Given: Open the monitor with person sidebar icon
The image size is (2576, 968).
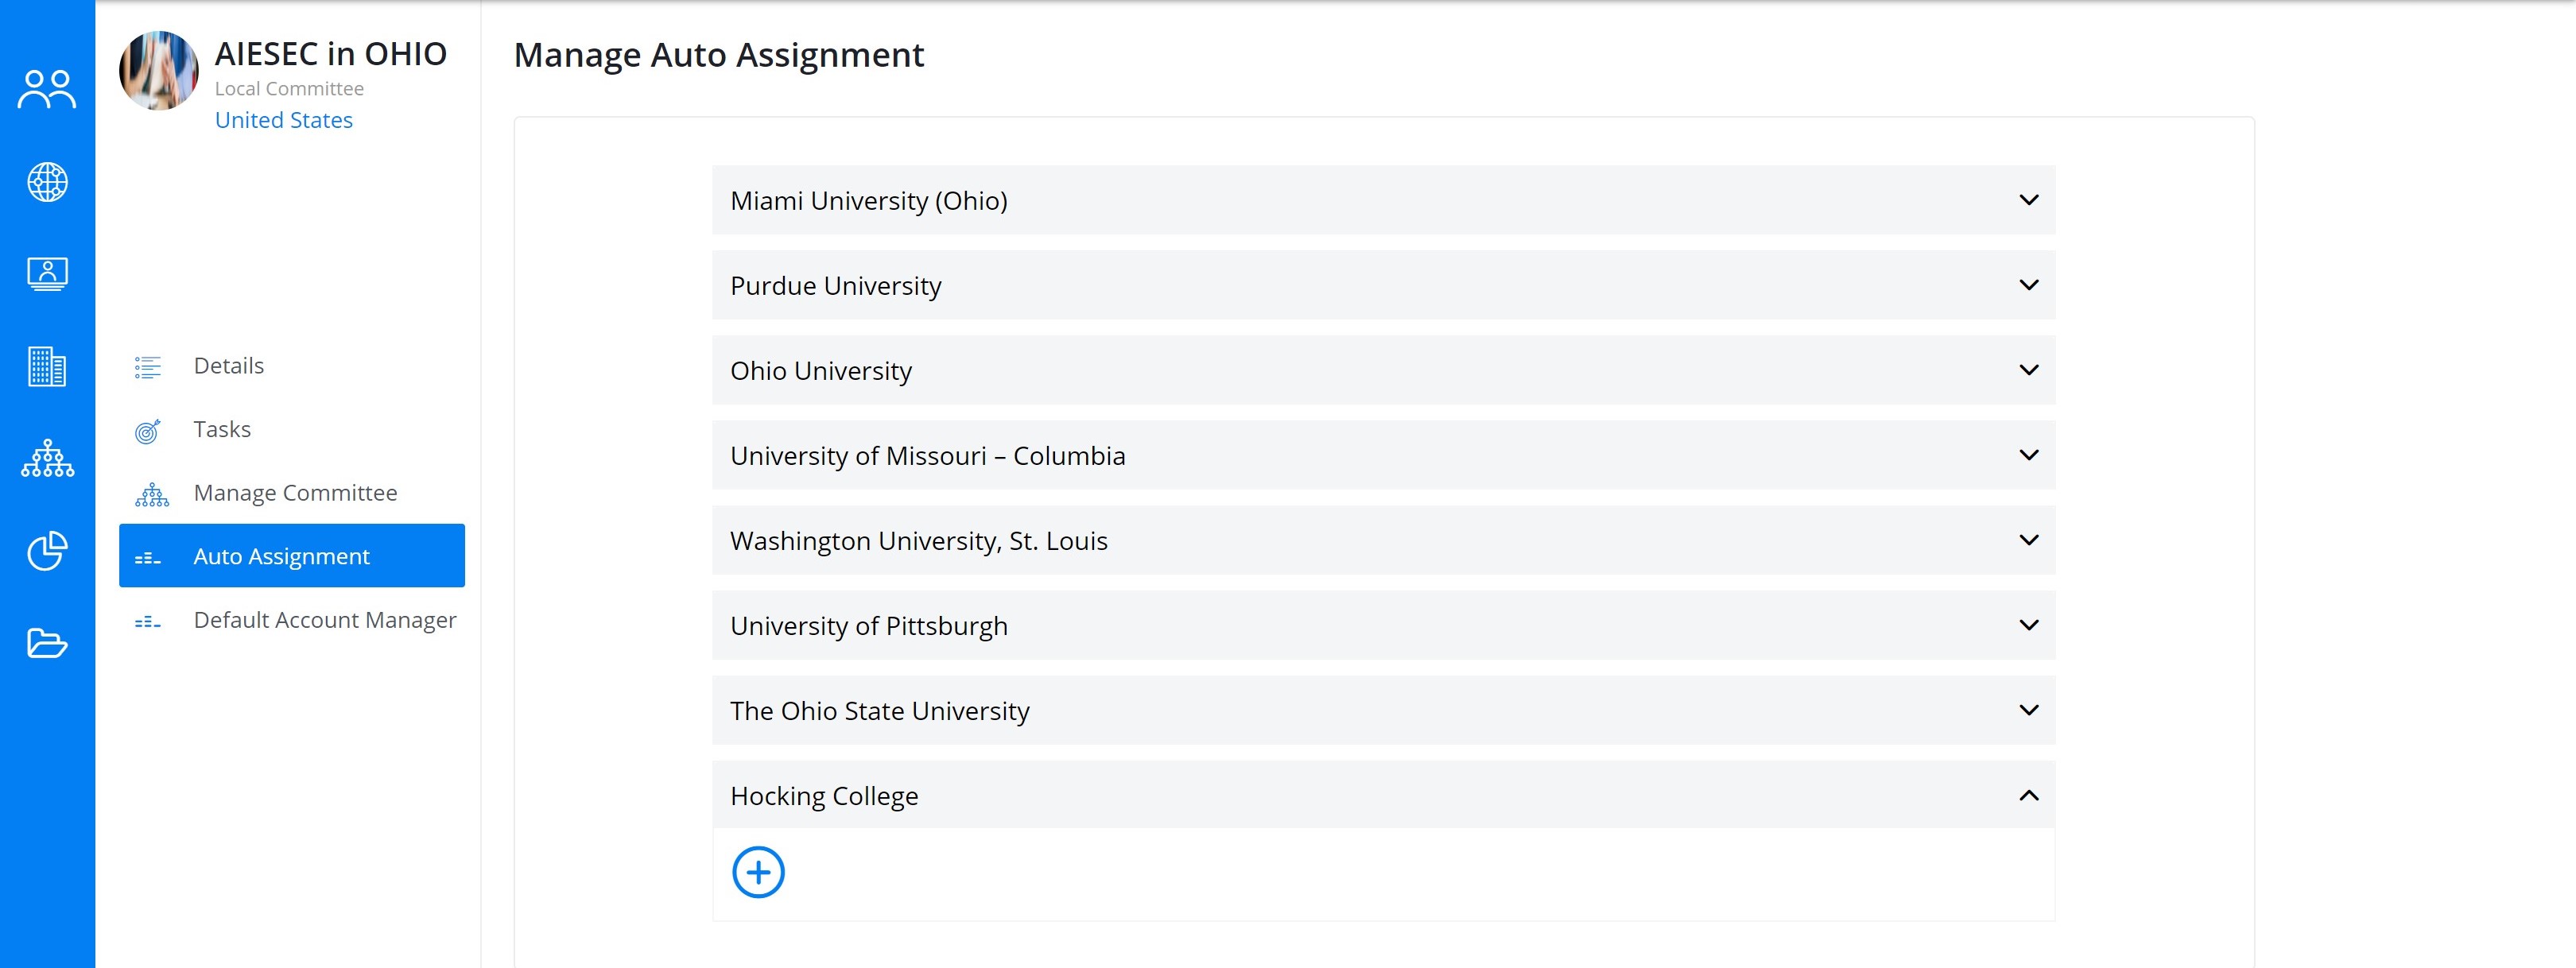Looking at the screenshot, I should pyautogui.click(x=47, y=274).
